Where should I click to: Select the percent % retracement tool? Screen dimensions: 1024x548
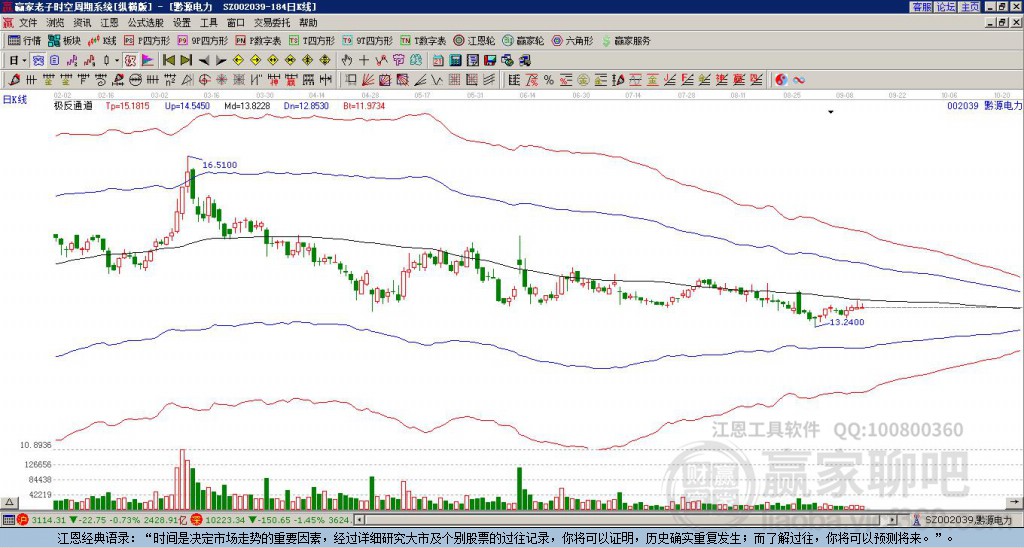tap(549, 80)
